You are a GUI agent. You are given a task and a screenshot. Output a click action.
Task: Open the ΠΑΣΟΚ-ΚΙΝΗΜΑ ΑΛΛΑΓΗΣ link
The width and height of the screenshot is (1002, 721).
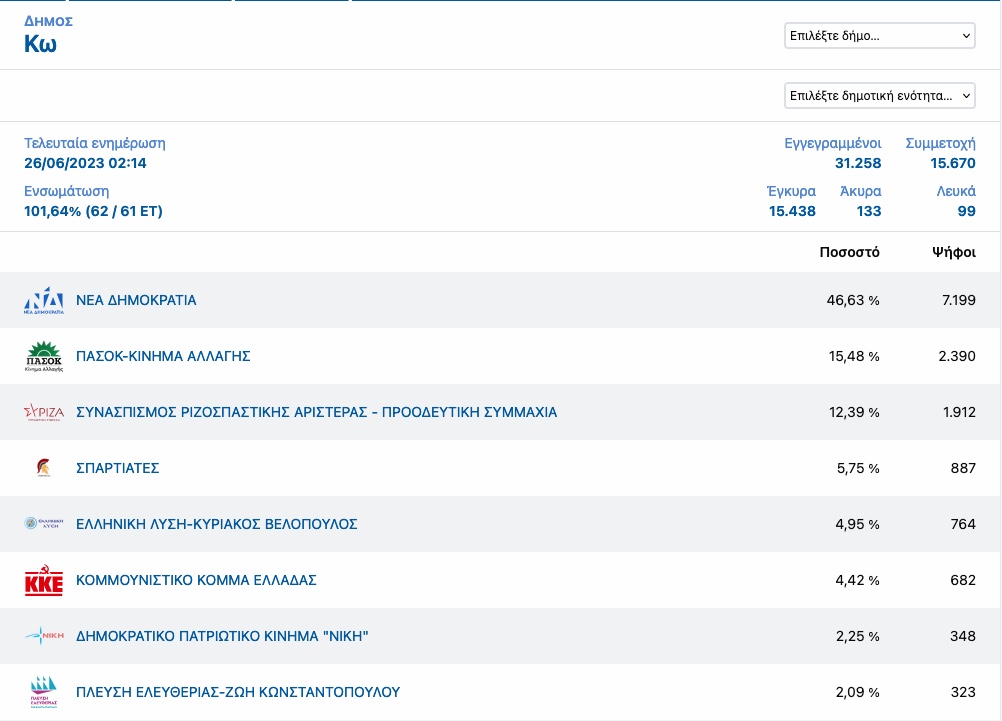[x=163, y=356]
